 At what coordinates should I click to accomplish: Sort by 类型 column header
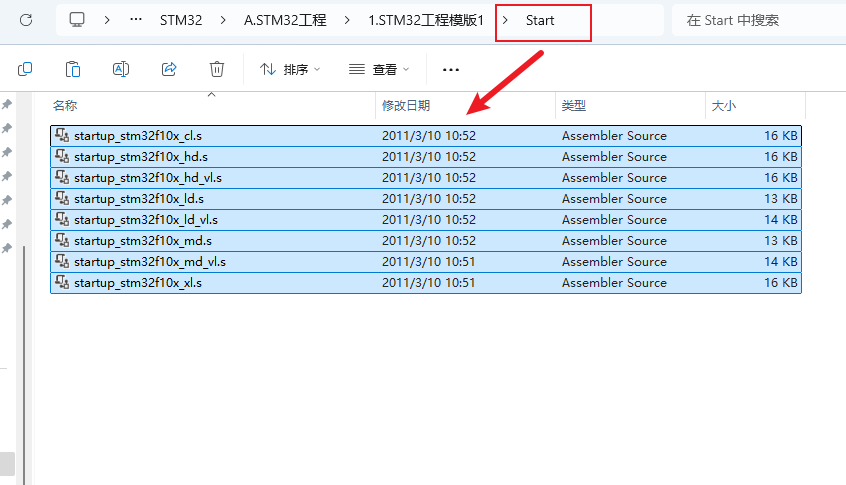point(574,106)
